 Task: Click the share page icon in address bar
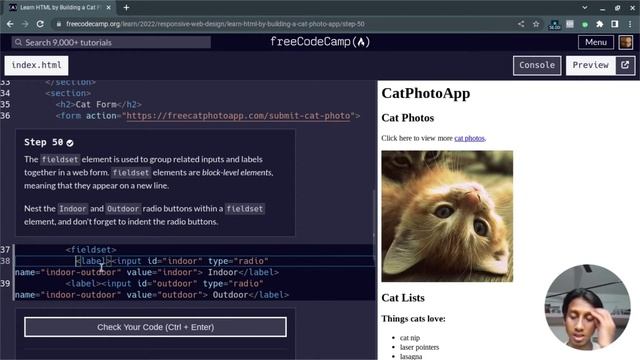(521, 24)
